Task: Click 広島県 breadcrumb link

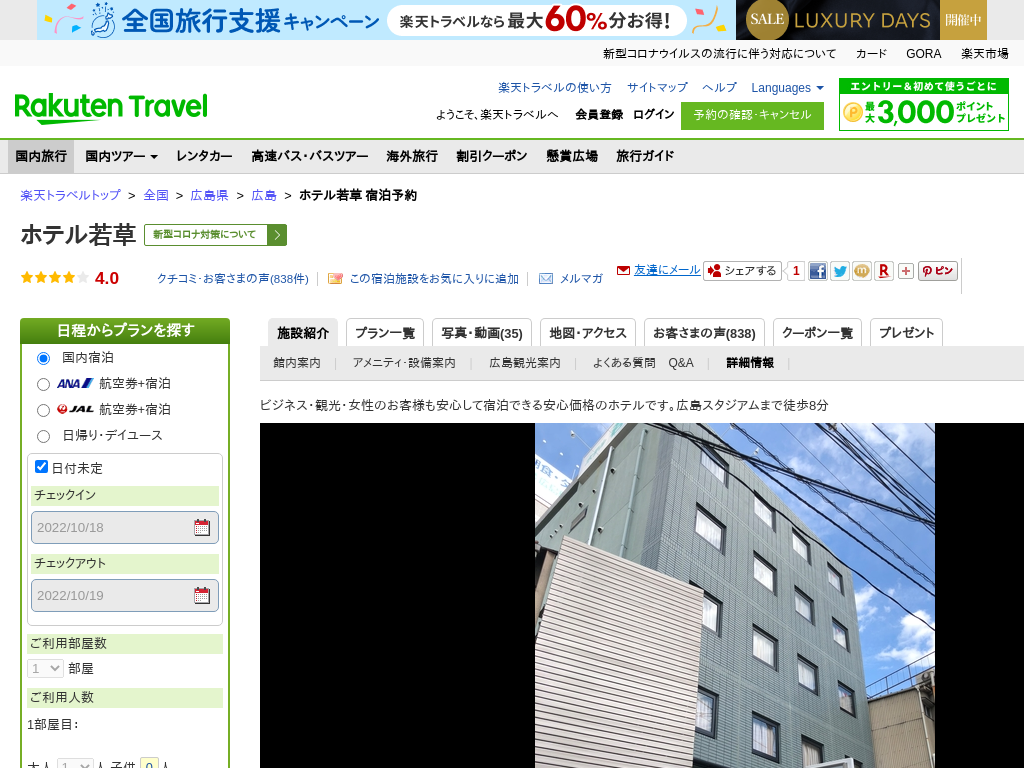Action: click(x=209, y=195)
